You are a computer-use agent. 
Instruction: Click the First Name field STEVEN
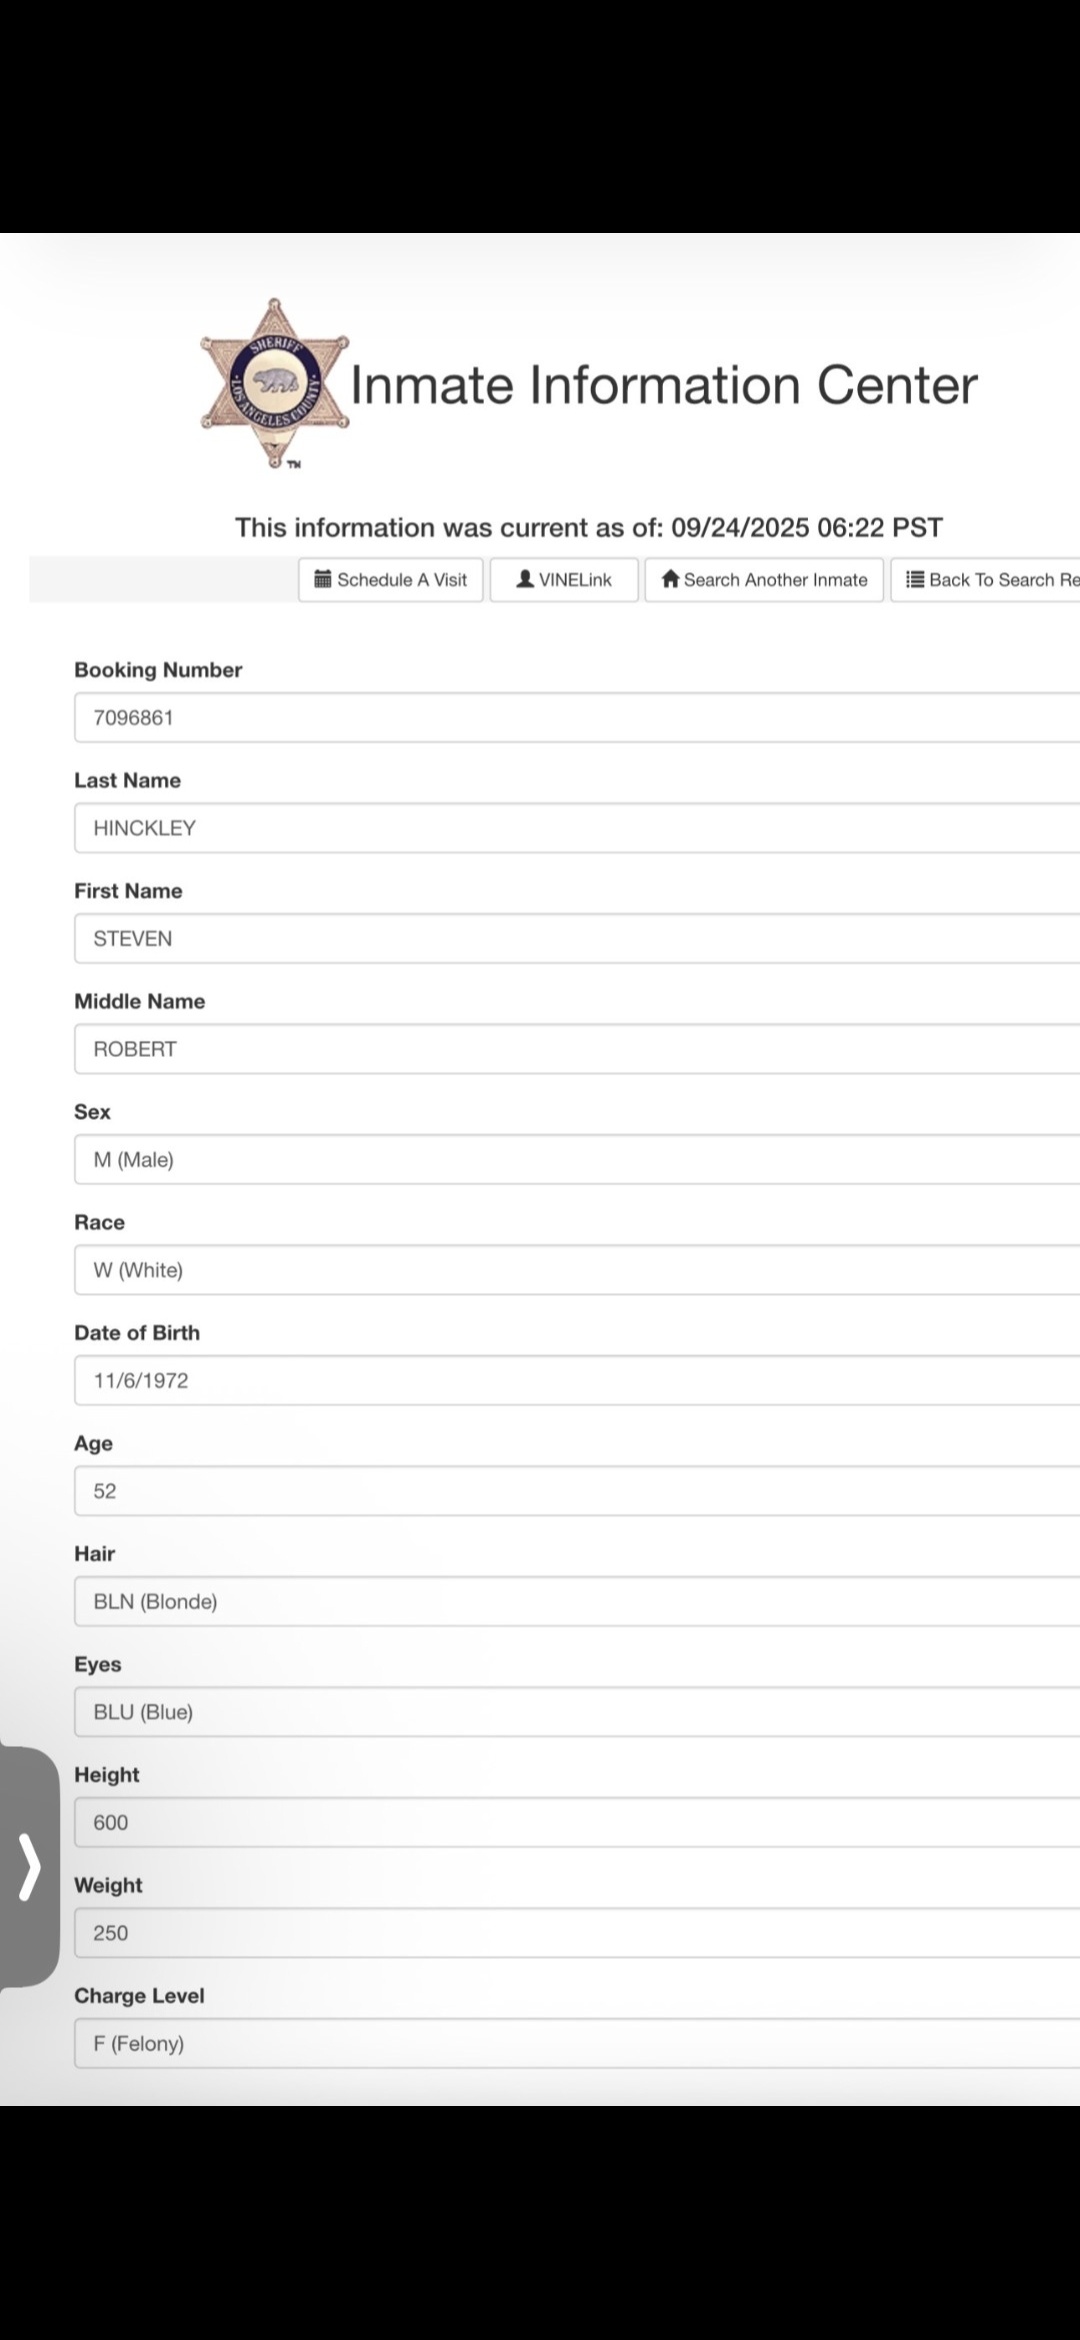click(x=577, y=938)
